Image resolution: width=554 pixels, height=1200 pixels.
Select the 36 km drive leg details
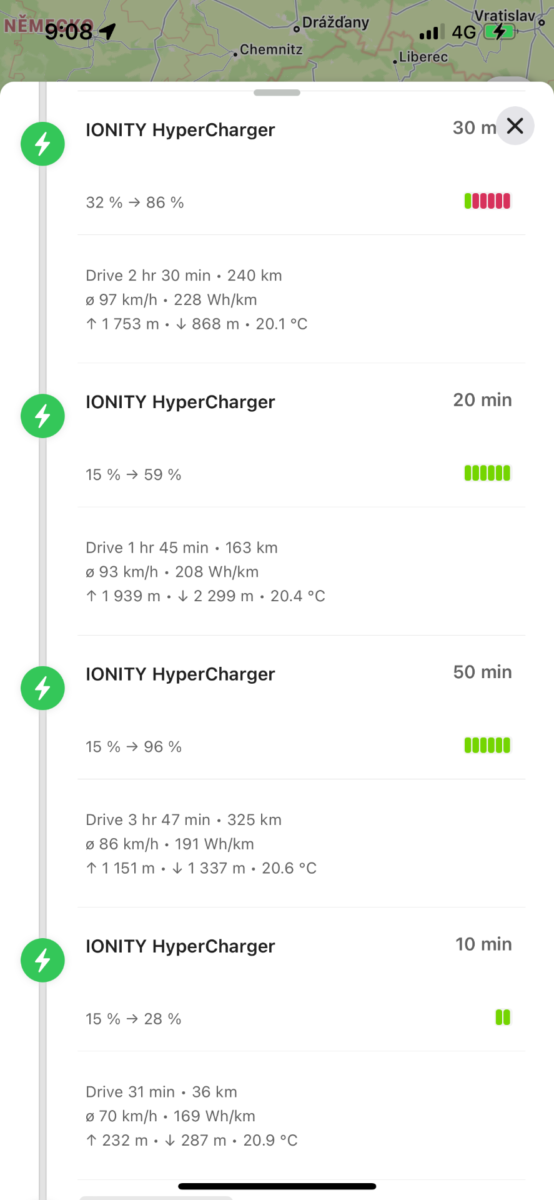[x=301, y=1115]
